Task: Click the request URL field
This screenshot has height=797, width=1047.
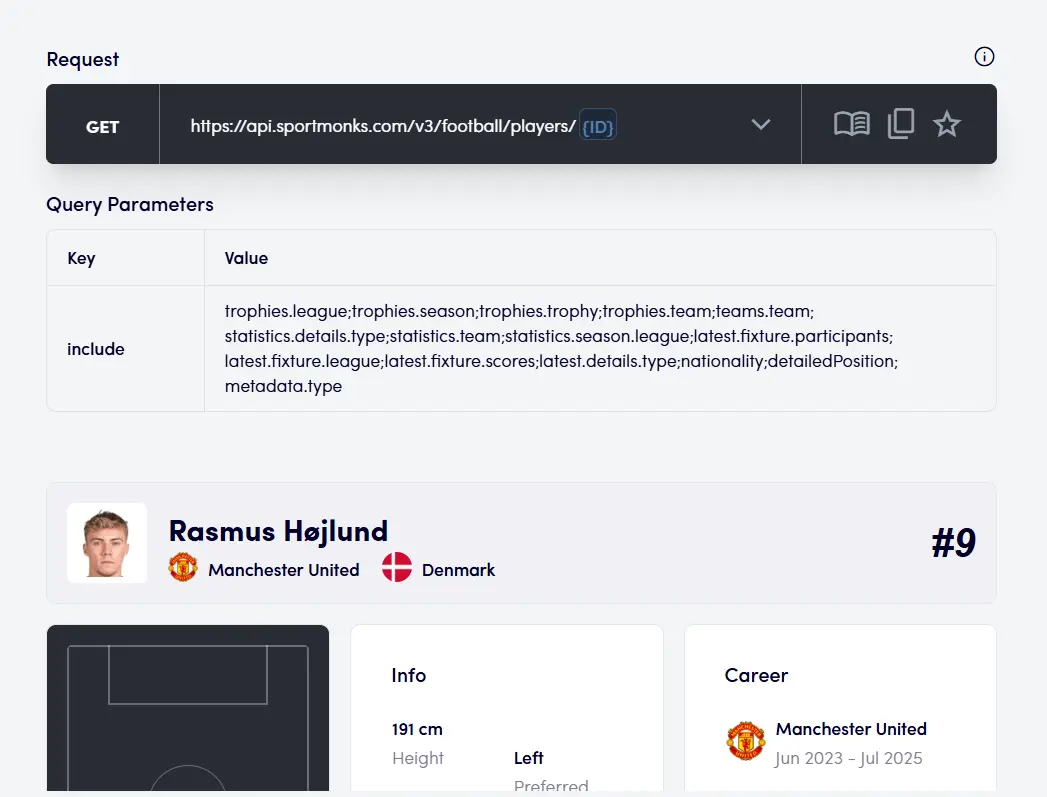Action: pos(480,124)
